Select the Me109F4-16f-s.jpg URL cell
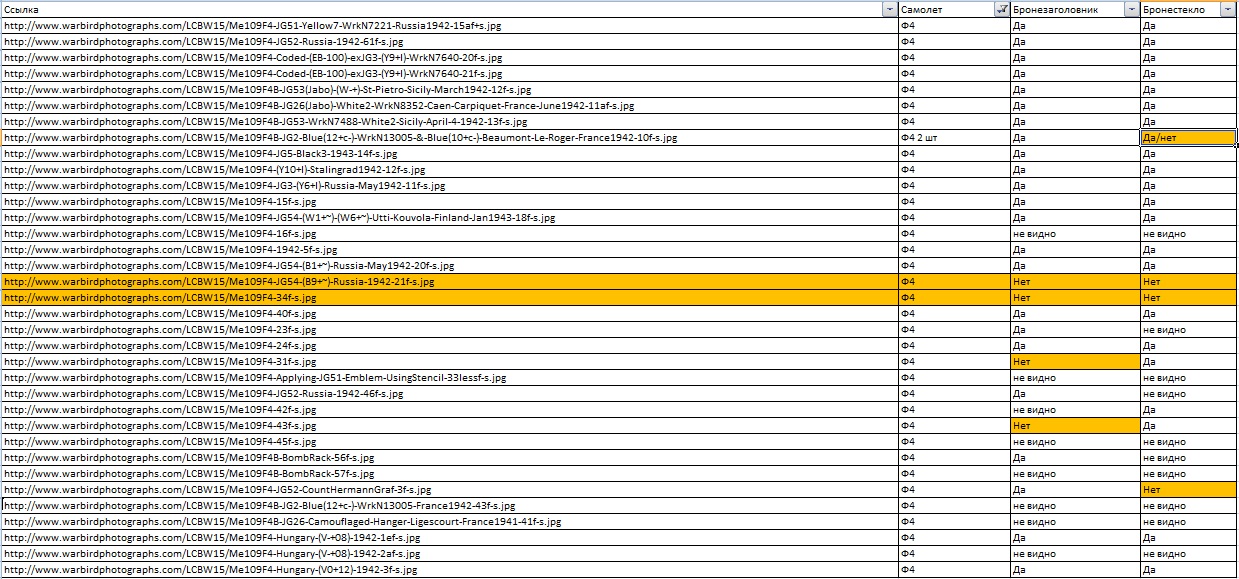 click(449, 233)
